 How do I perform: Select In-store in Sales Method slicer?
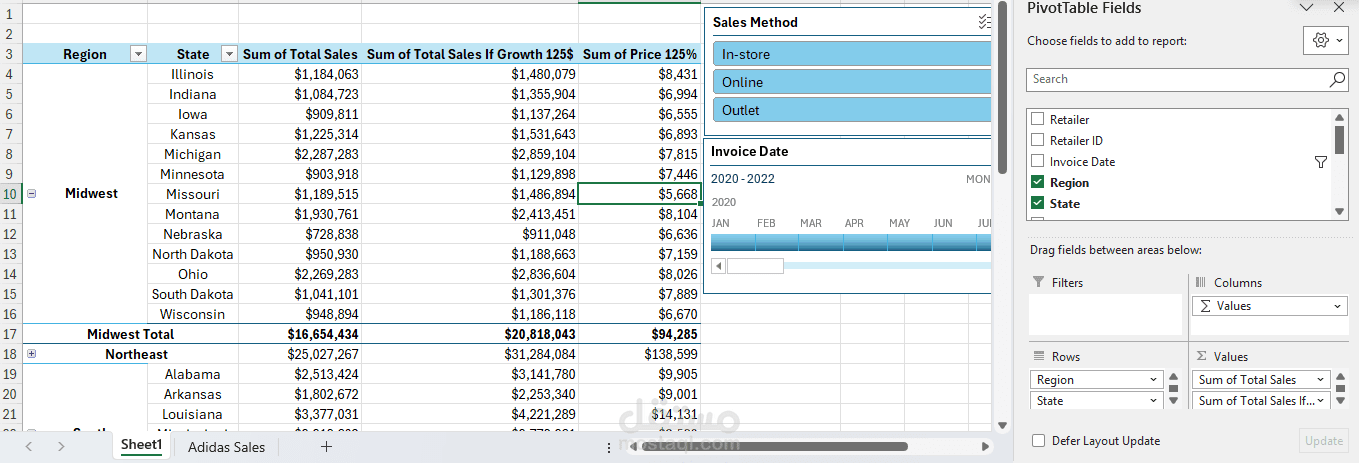click(851, 54)
